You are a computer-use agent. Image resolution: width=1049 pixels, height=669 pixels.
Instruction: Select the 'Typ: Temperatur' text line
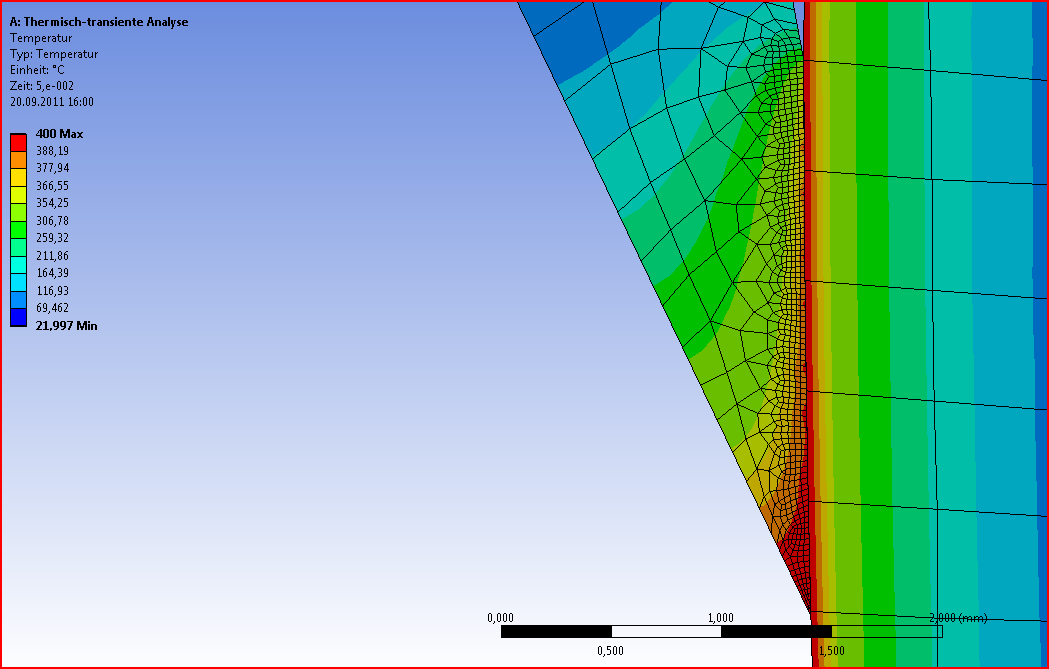pyautogui.click(x=54, y=54)
